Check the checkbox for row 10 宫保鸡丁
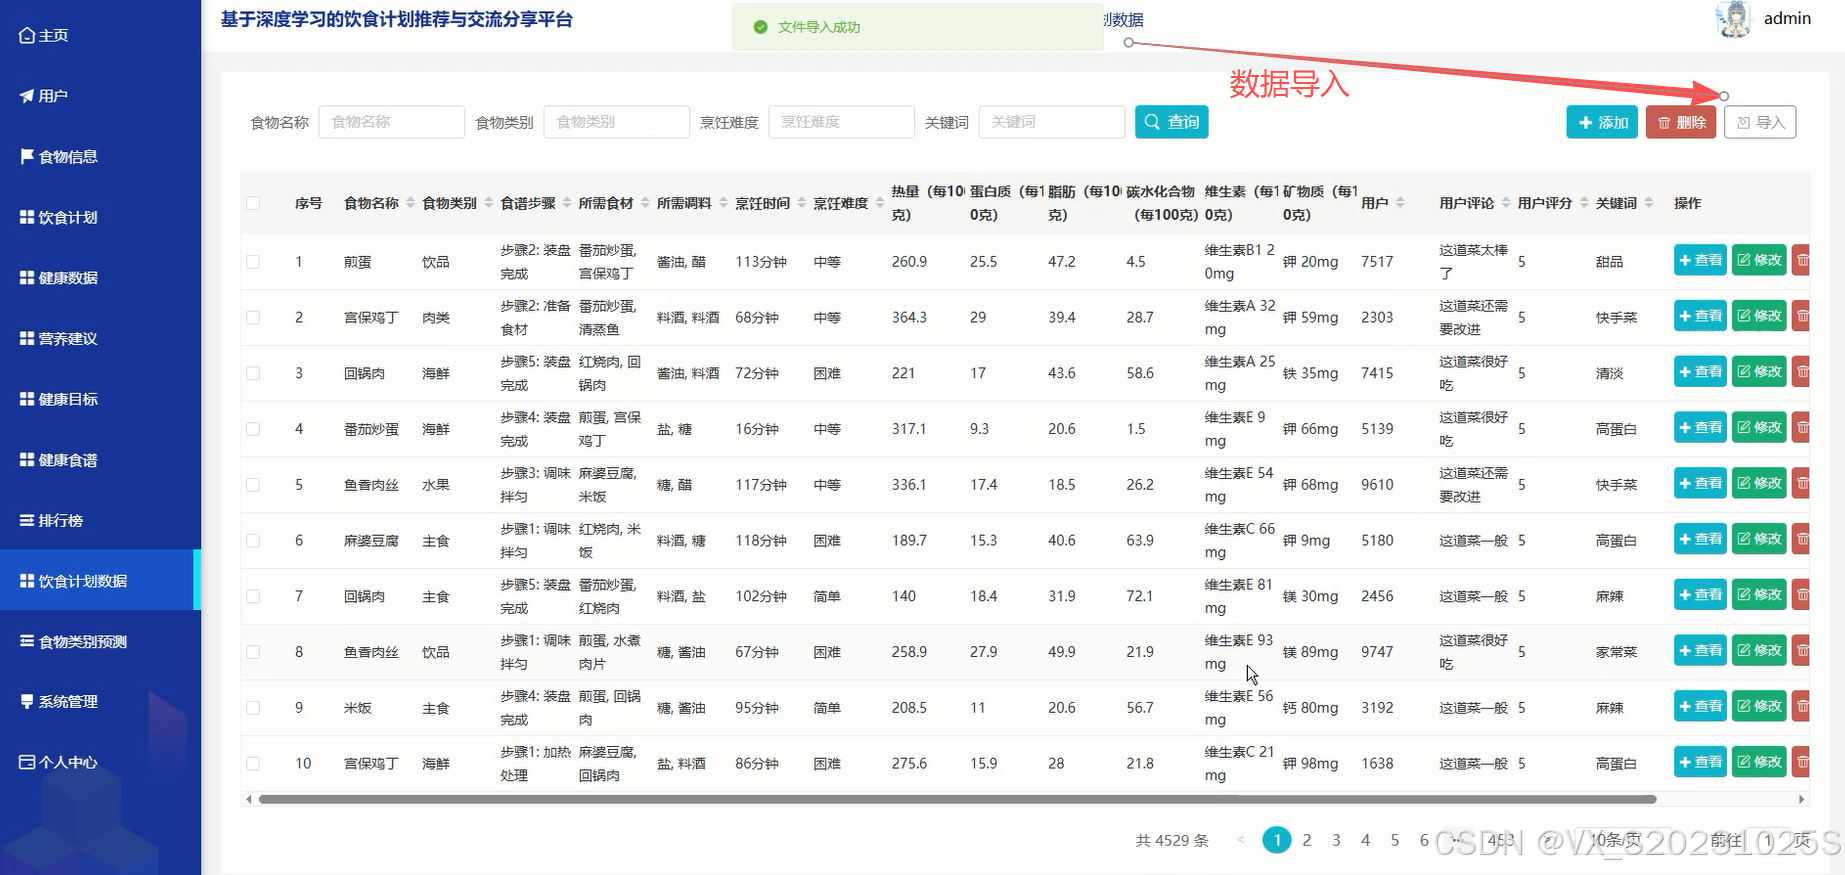The image size is (1845, 875). click(x=253, y=764)
